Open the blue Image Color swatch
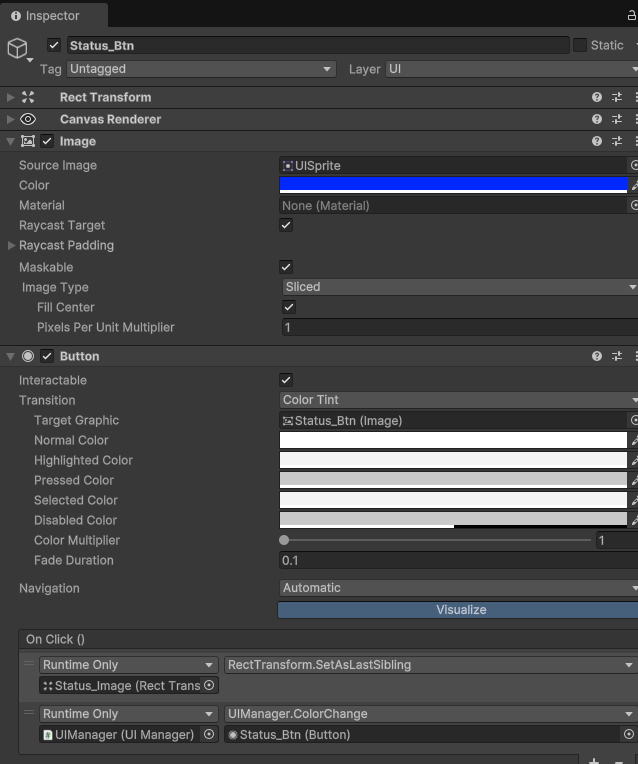 tap(453, 185)
